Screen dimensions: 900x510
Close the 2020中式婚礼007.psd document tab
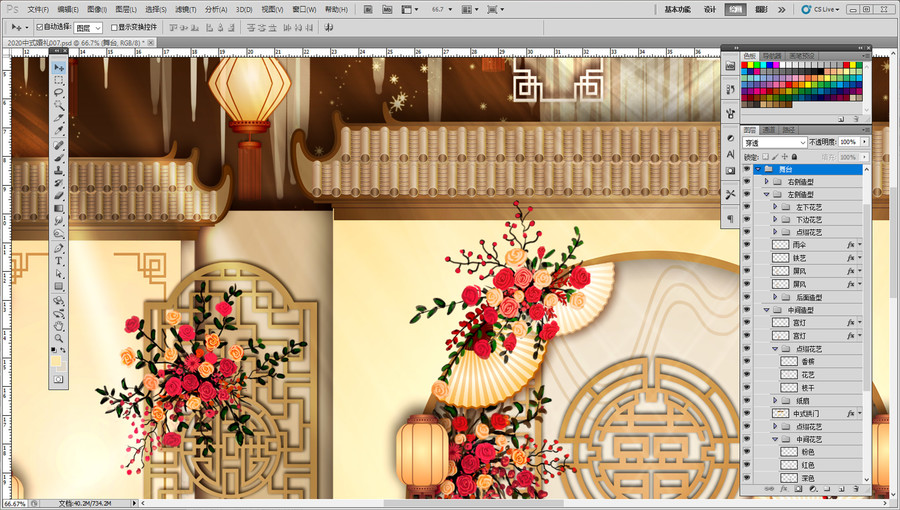(152, 42)
